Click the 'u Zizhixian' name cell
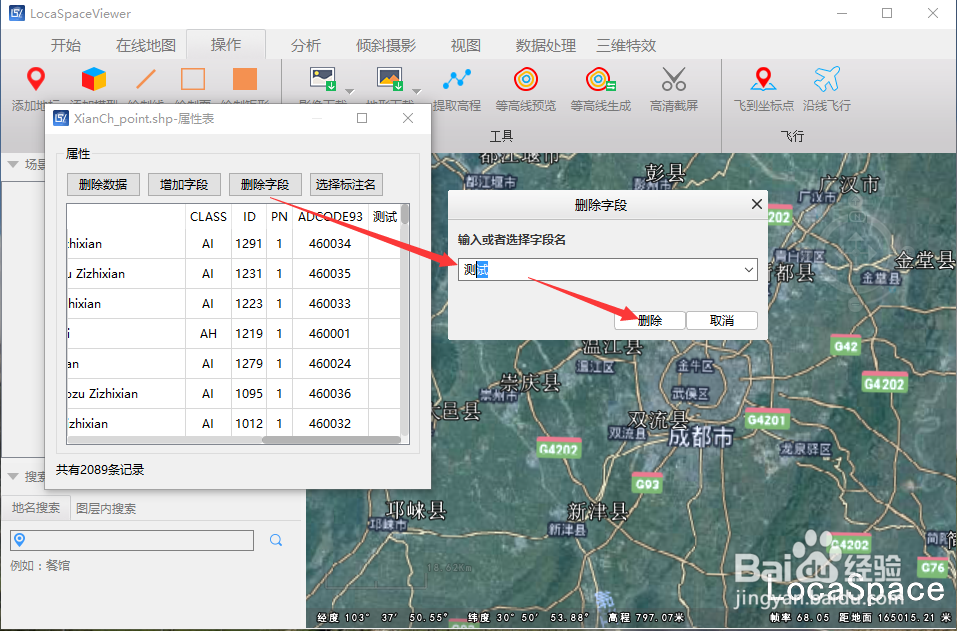This screenshot has height=631, width=957. coord(126,273)
